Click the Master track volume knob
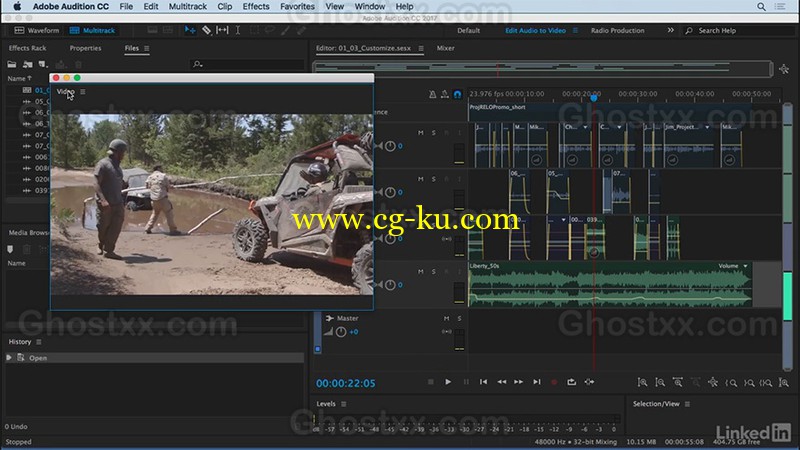Image resolution: width=800 pixels, height=450 pixels. 341,332
